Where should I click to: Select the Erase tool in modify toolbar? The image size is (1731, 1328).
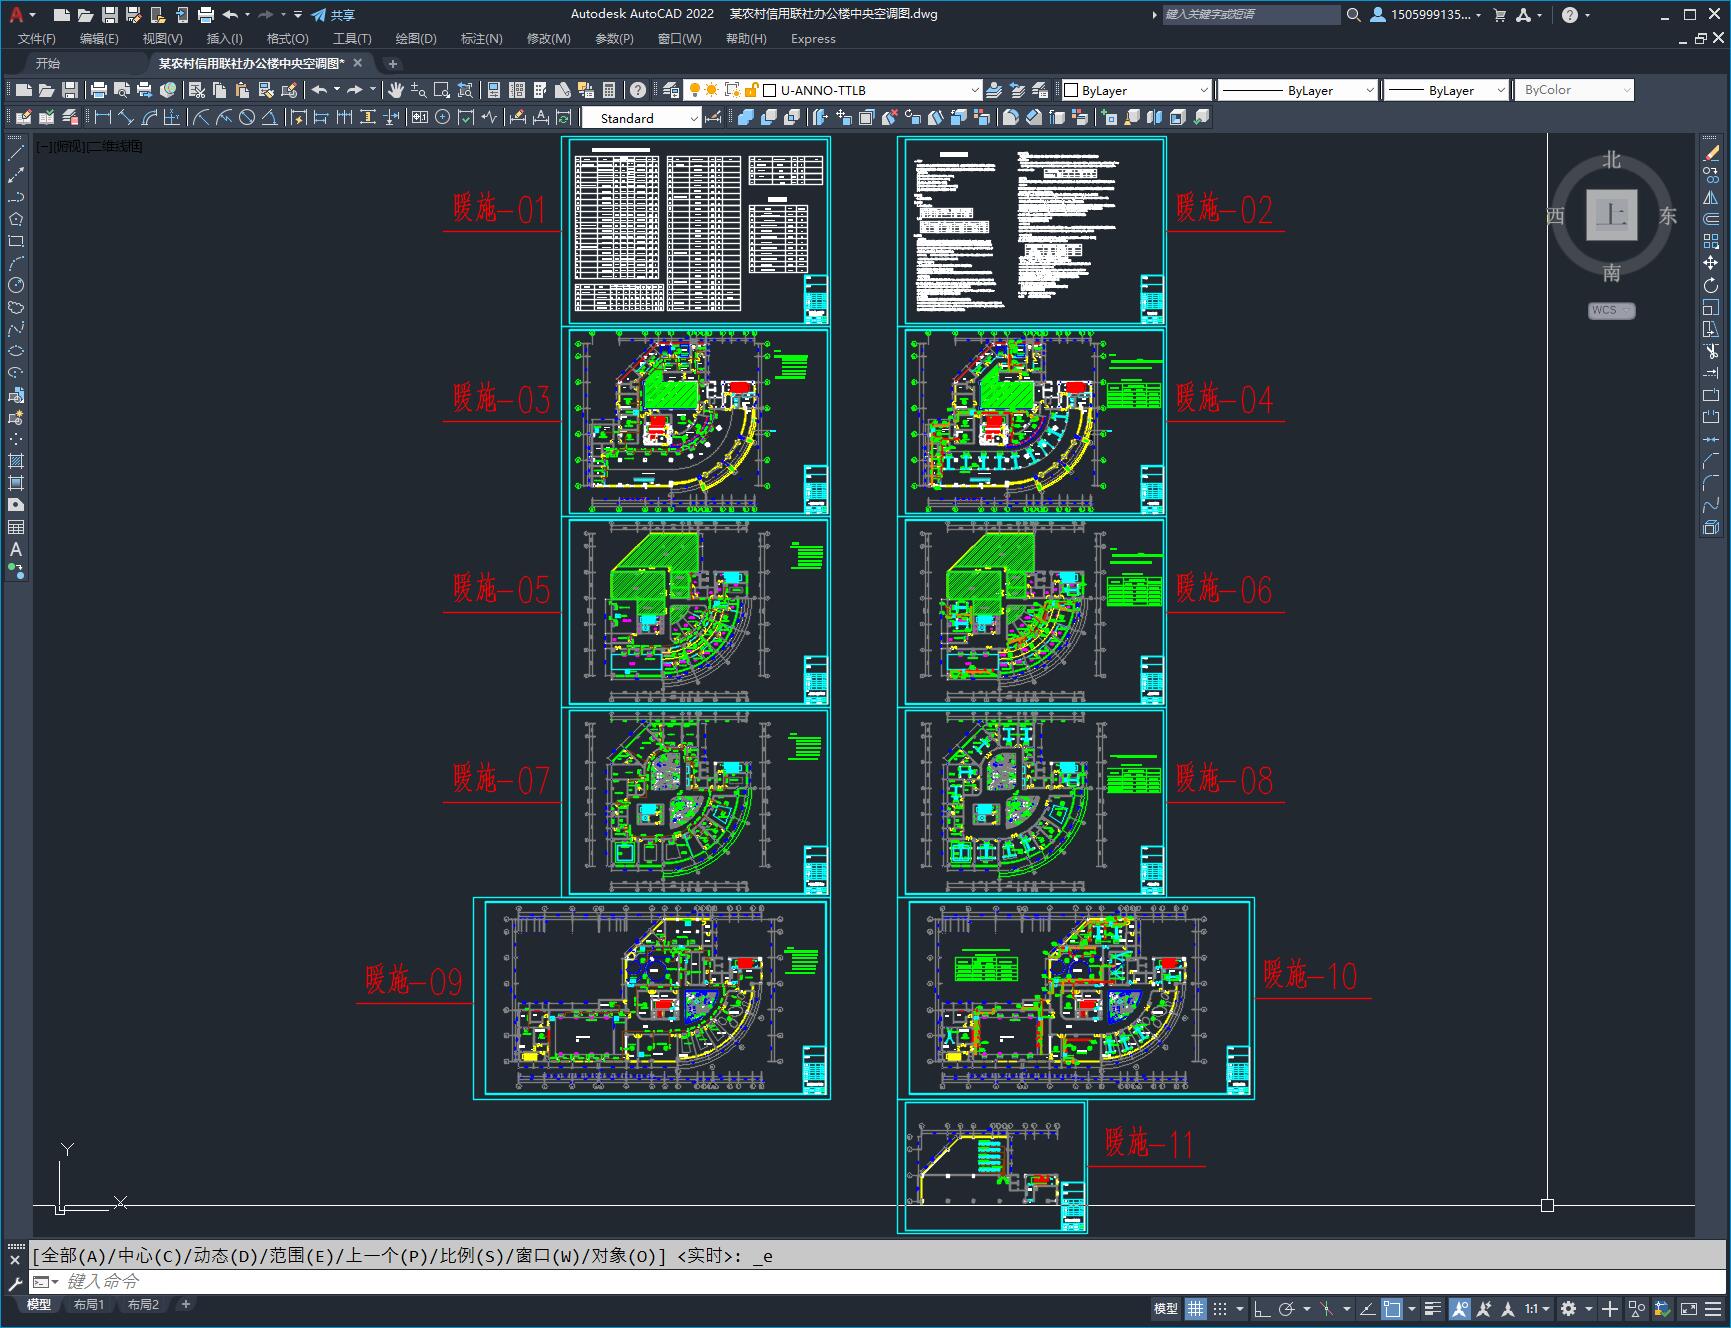(1711, 153)
